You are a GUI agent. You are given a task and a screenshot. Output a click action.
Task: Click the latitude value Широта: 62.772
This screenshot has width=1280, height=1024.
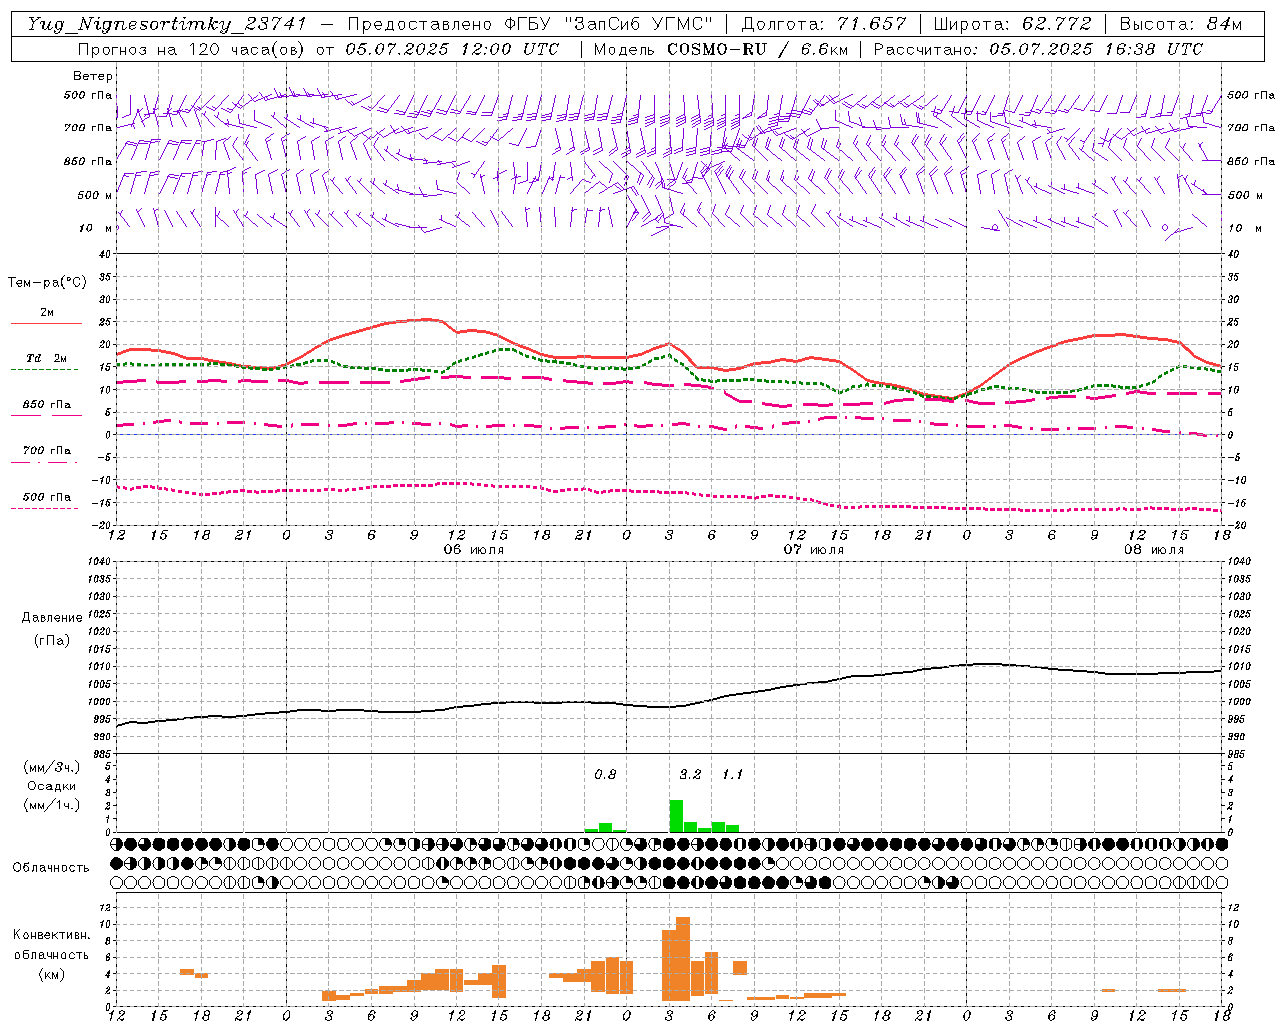point(1012,24)
